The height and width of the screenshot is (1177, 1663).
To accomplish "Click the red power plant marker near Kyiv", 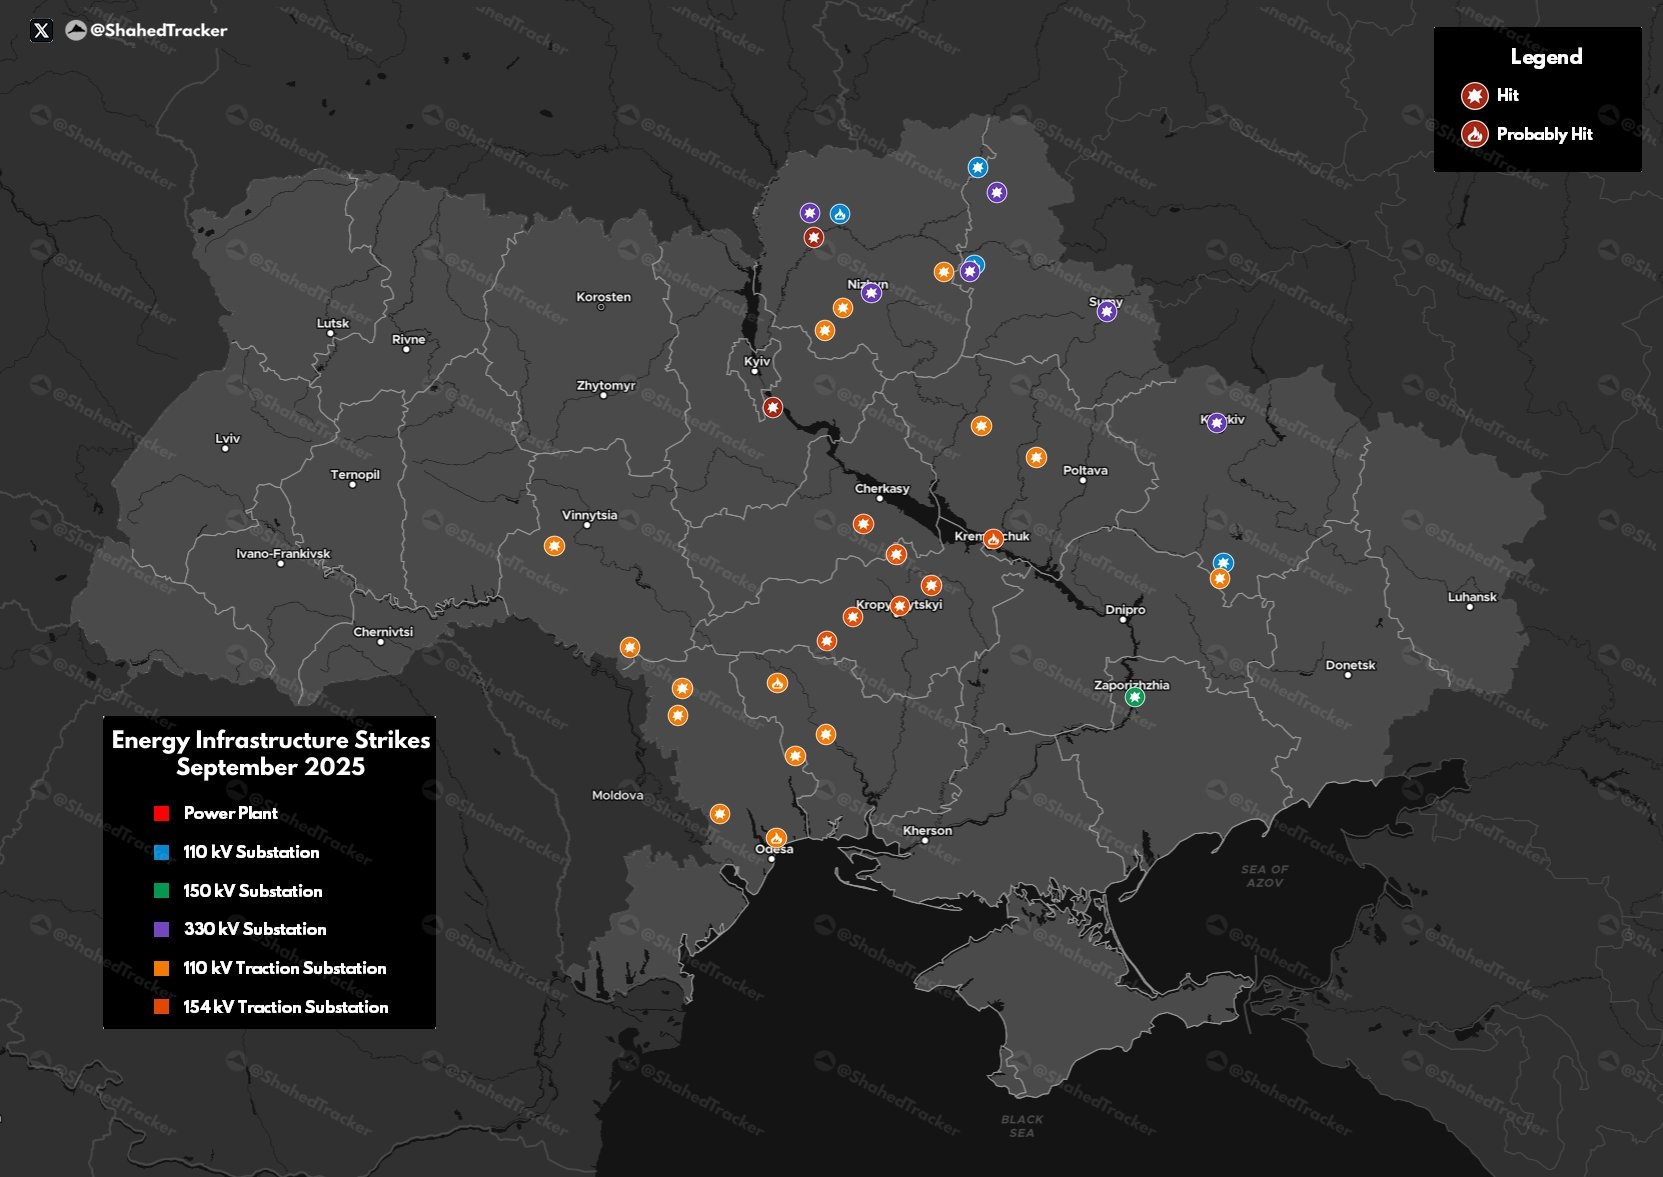I will point(773,407).
